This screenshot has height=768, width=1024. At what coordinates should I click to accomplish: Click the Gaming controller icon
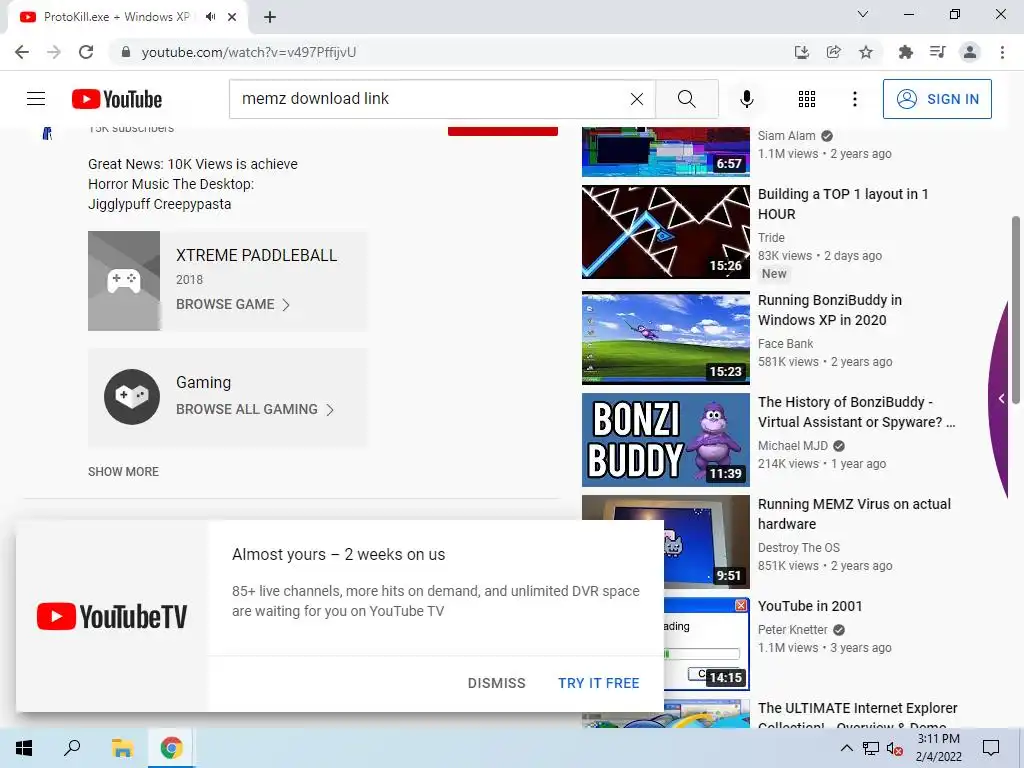coord(132,396)
